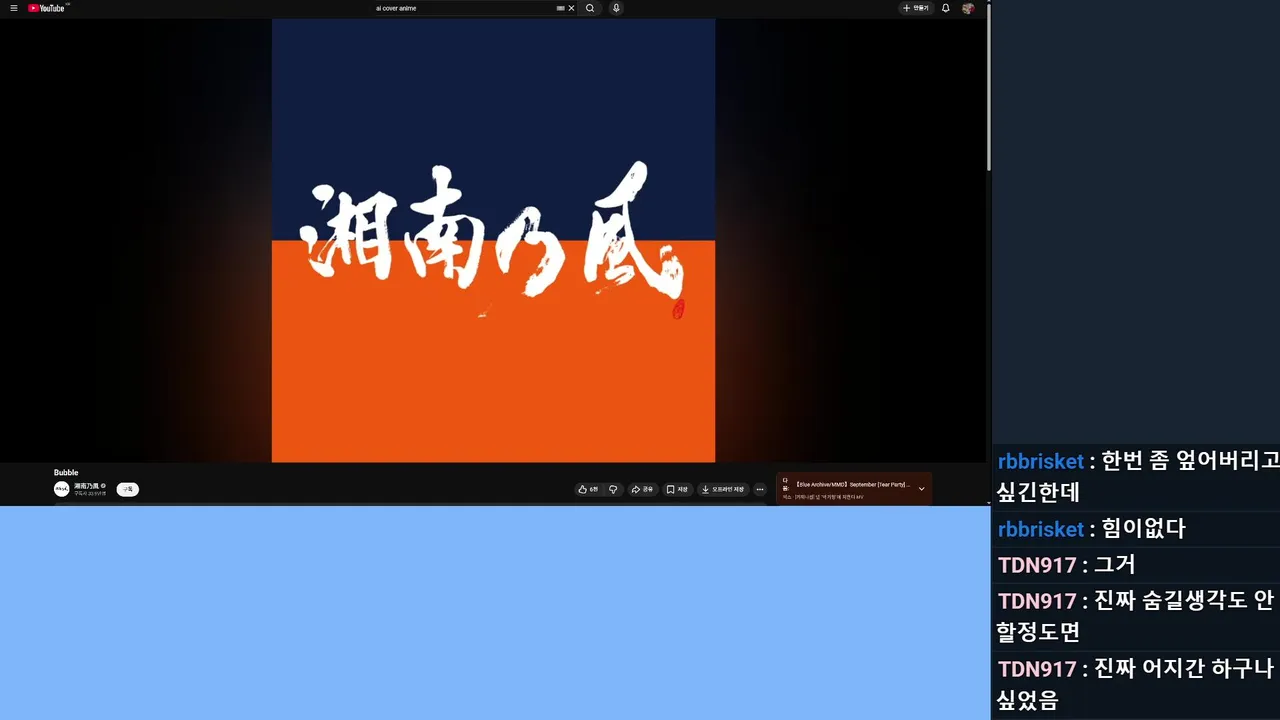Open the 湘南乃風 channel avatar
The image size is (1280, 720).
pyautogui.click(x=62, y=489)
